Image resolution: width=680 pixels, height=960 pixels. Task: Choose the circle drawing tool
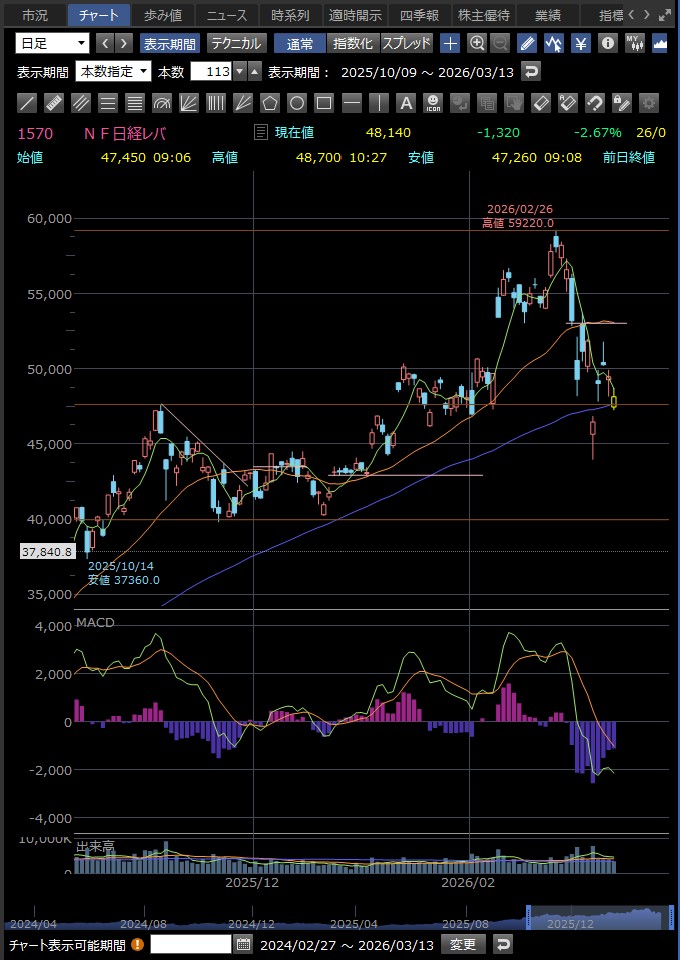coord(297,102)
